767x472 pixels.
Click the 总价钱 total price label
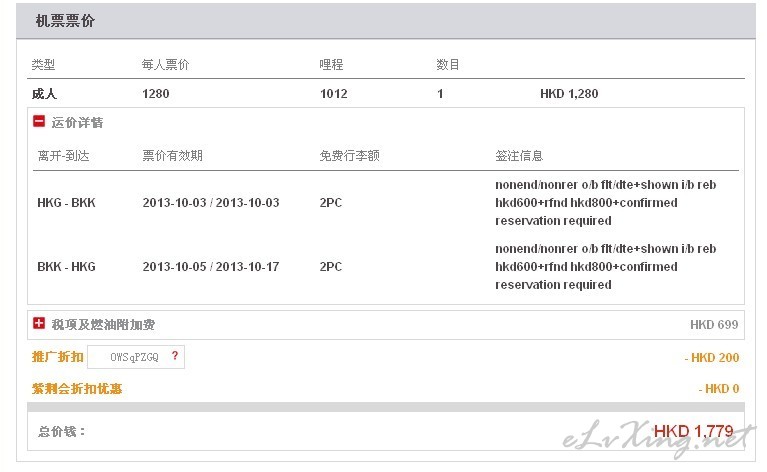tap(62, 431)
